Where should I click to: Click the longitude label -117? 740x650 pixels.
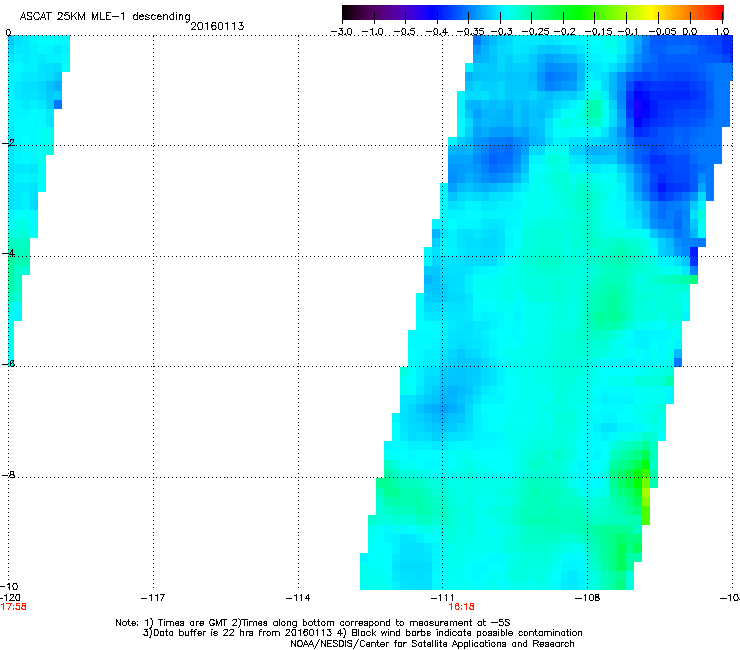click(x=153, y=598)
